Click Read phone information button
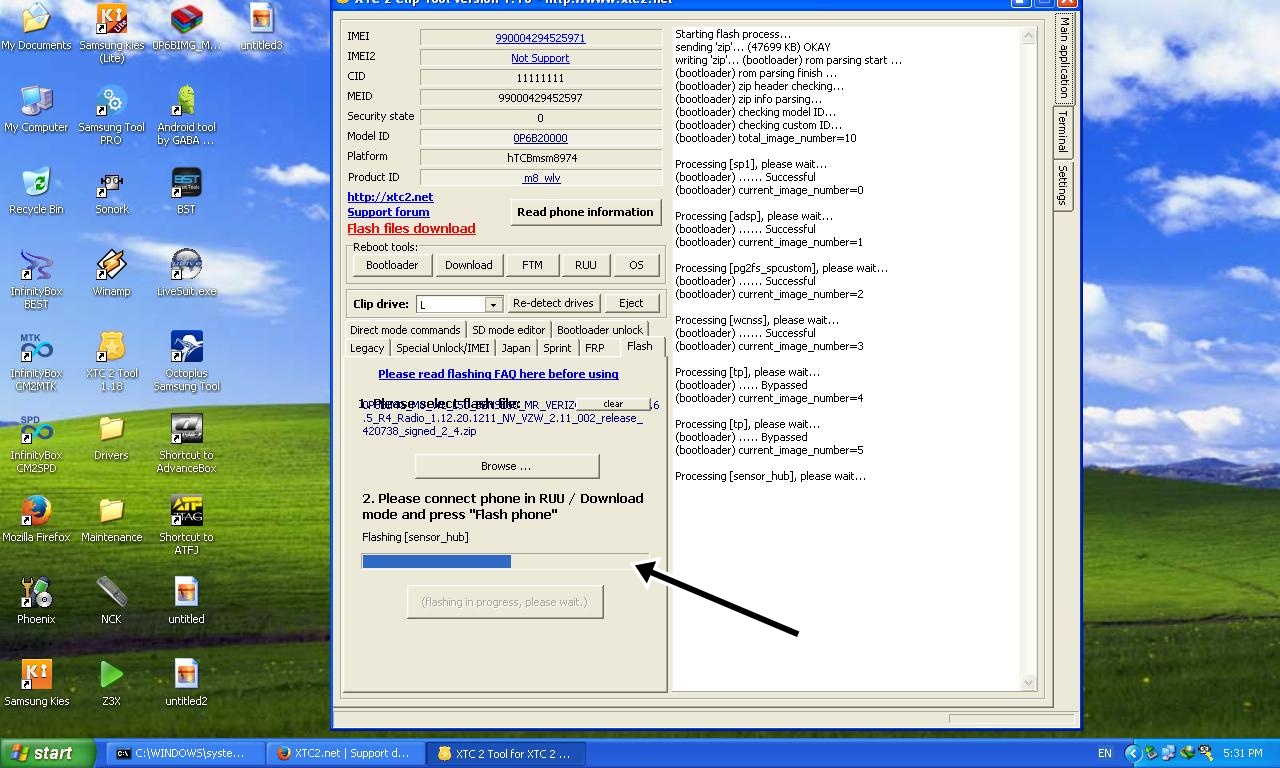The width and height of the screenshot is (1280, 768). click(585, 212)
